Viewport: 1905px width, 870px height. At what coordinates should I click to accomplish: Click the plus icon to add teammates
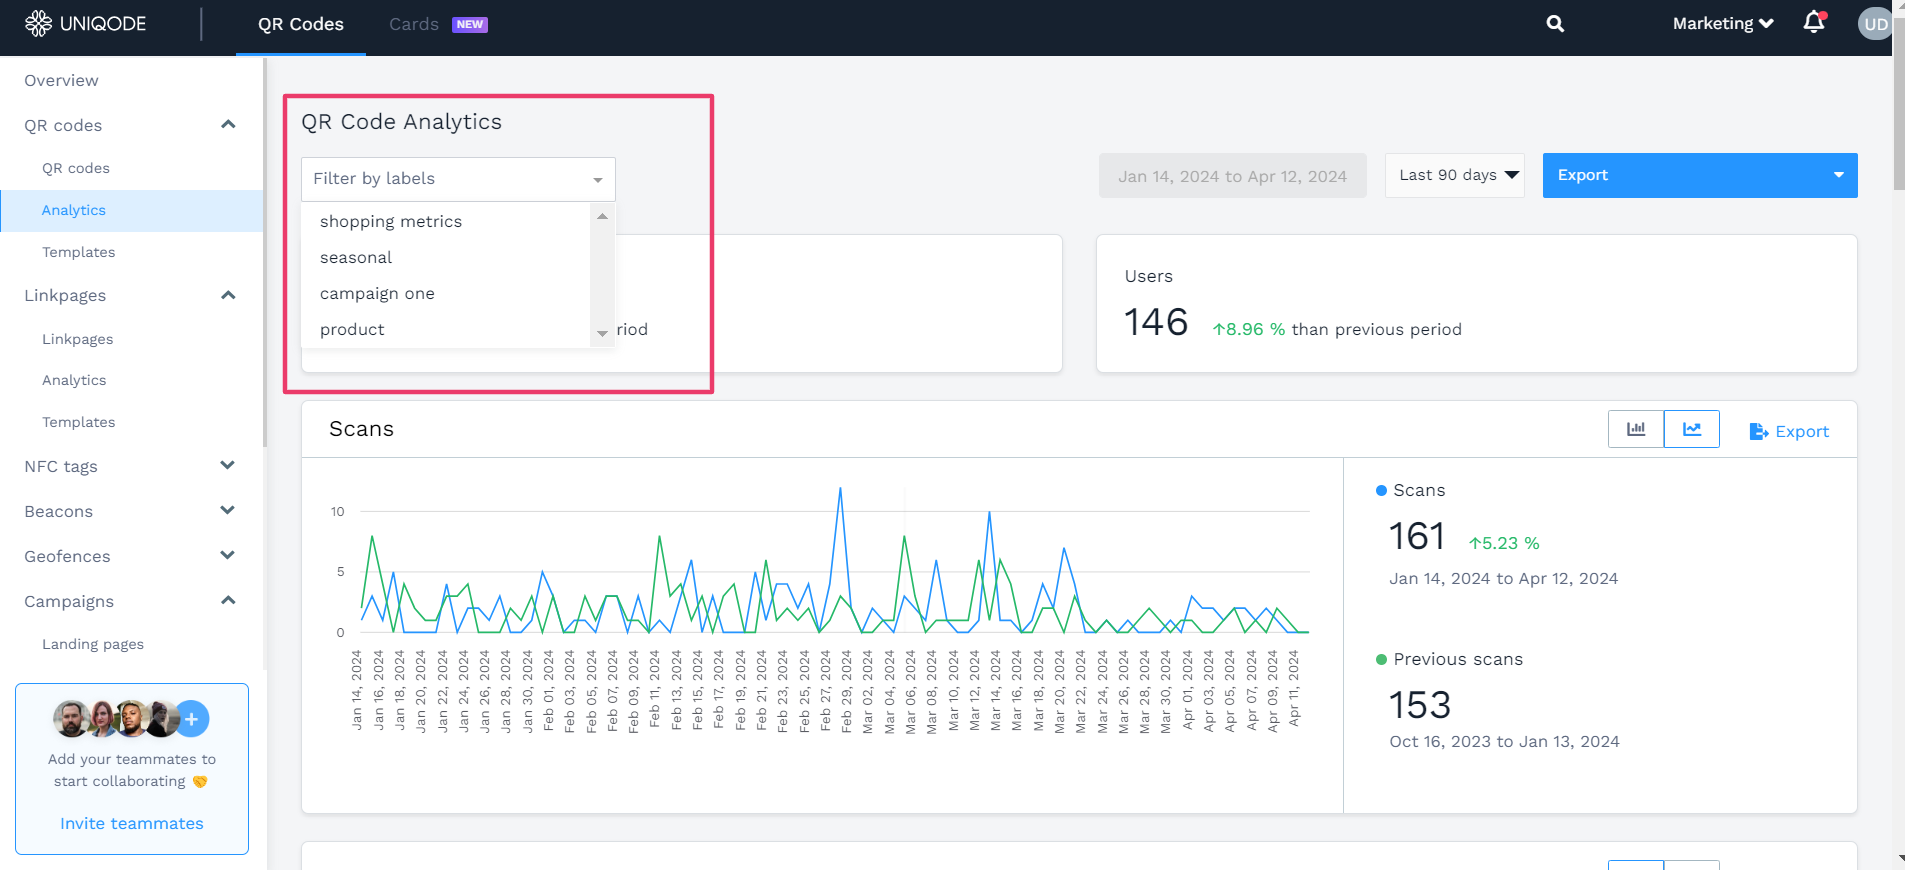click(x=192, y=719)
